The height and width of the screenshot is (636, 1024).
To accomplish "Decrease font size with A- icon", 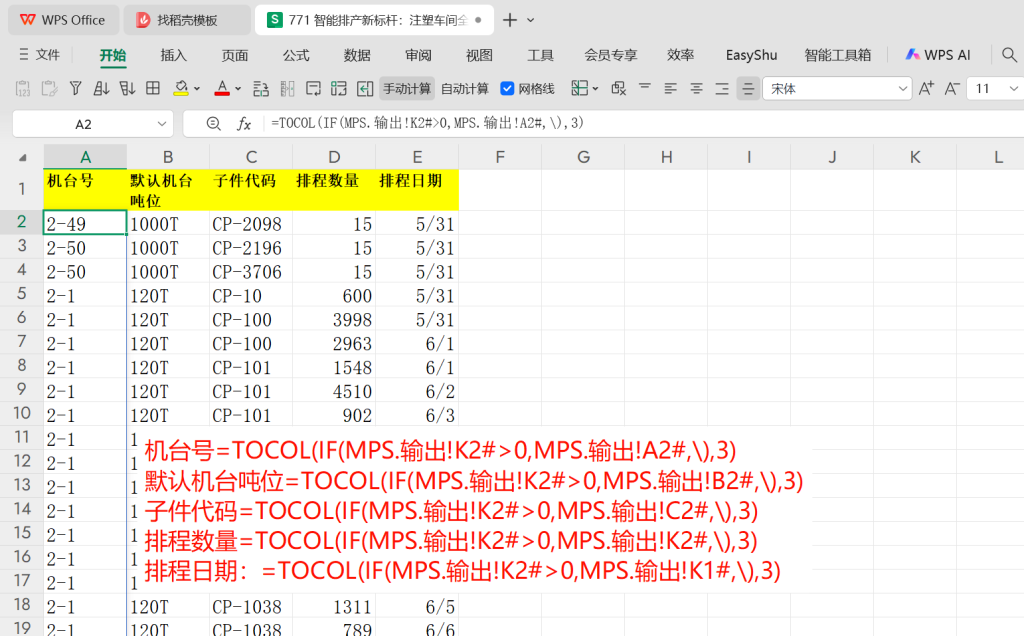I will click(952, 89).
